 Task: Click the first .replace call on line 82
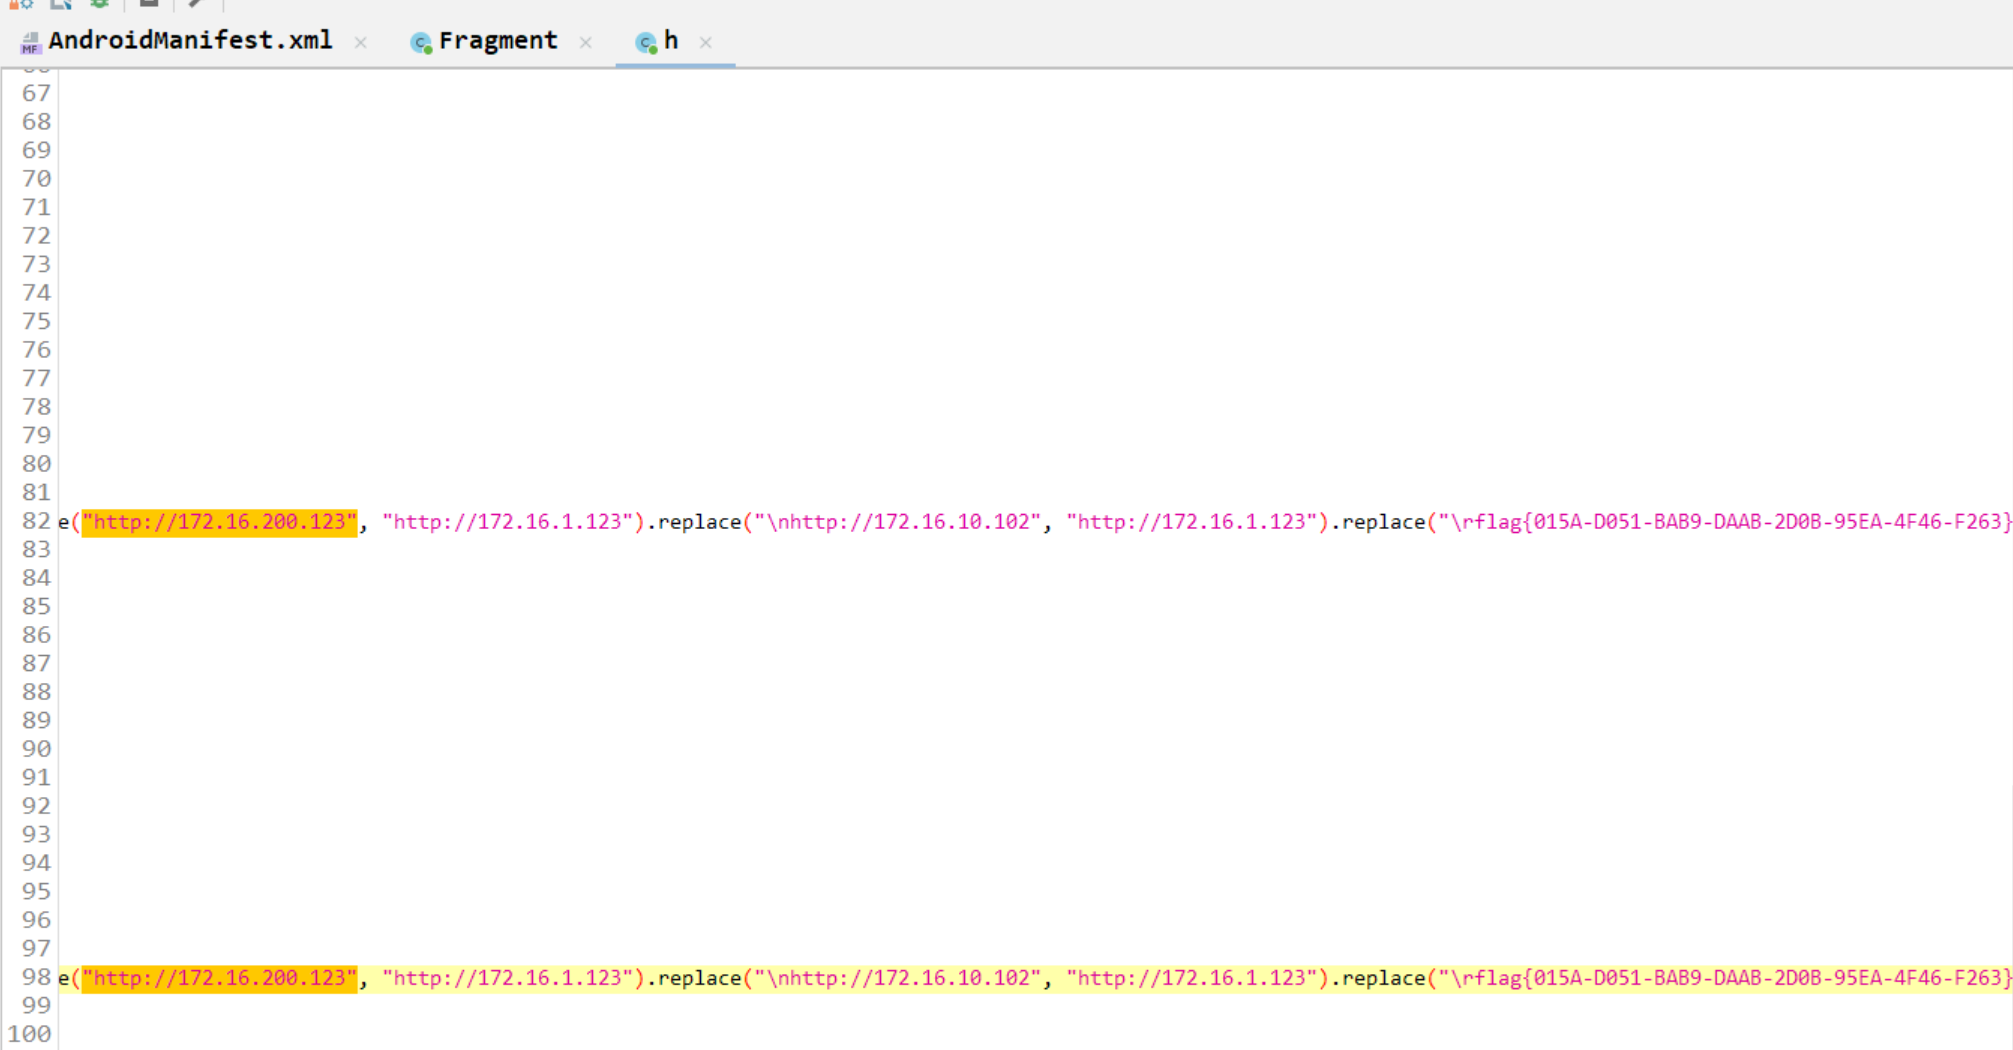(693, 522)
